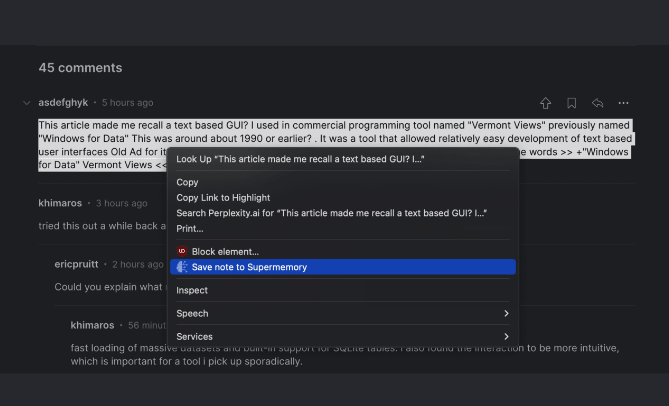Viewport: 669px width, 406px height.
Task: Click the 5 hours ago timestamp
Action: [128, 103]
